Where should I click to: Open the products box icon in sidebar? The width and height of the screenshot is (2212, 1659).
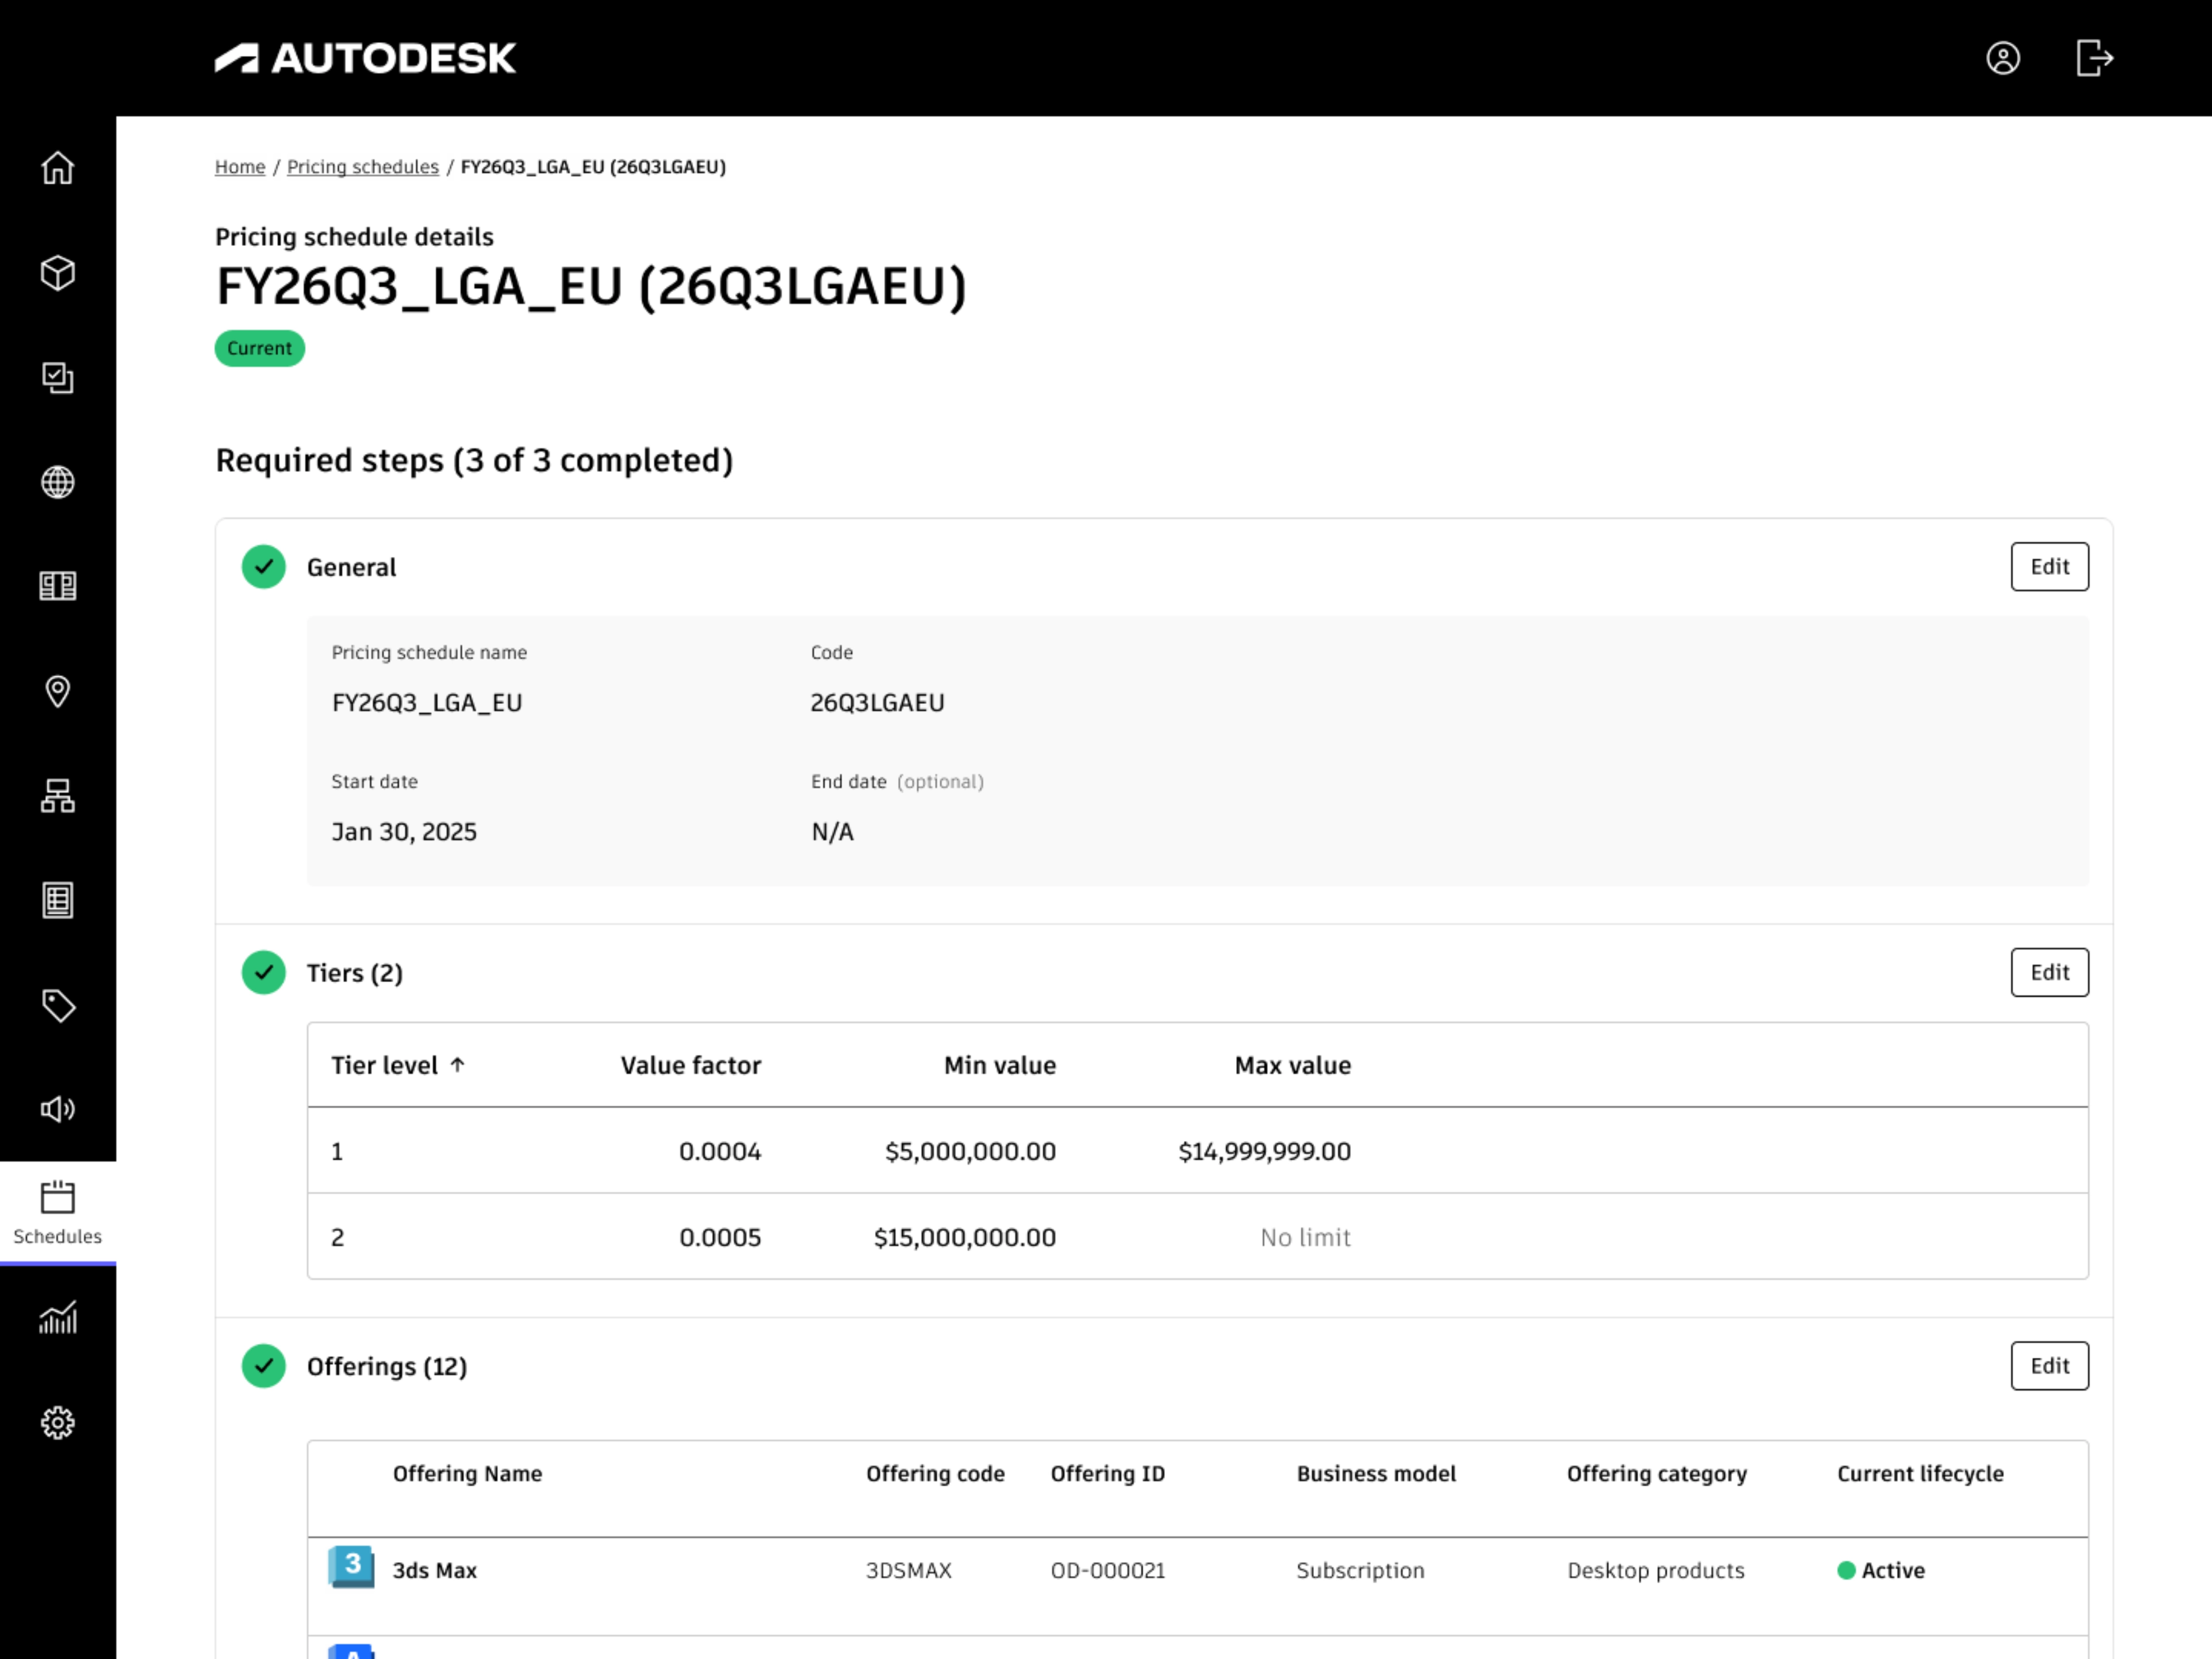coord(58,273)
